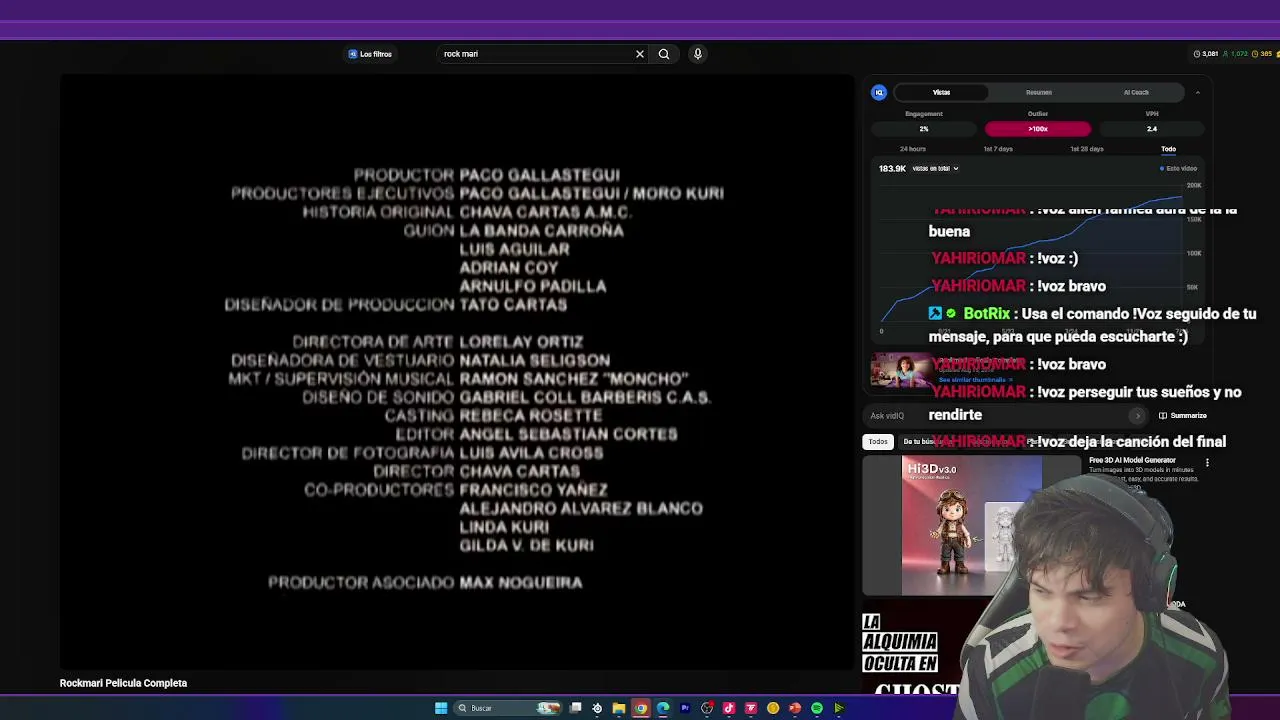Screen dimensions: 1280x720
Task: Open Spotify from the taskbar
Action: [x=817, y=708]
